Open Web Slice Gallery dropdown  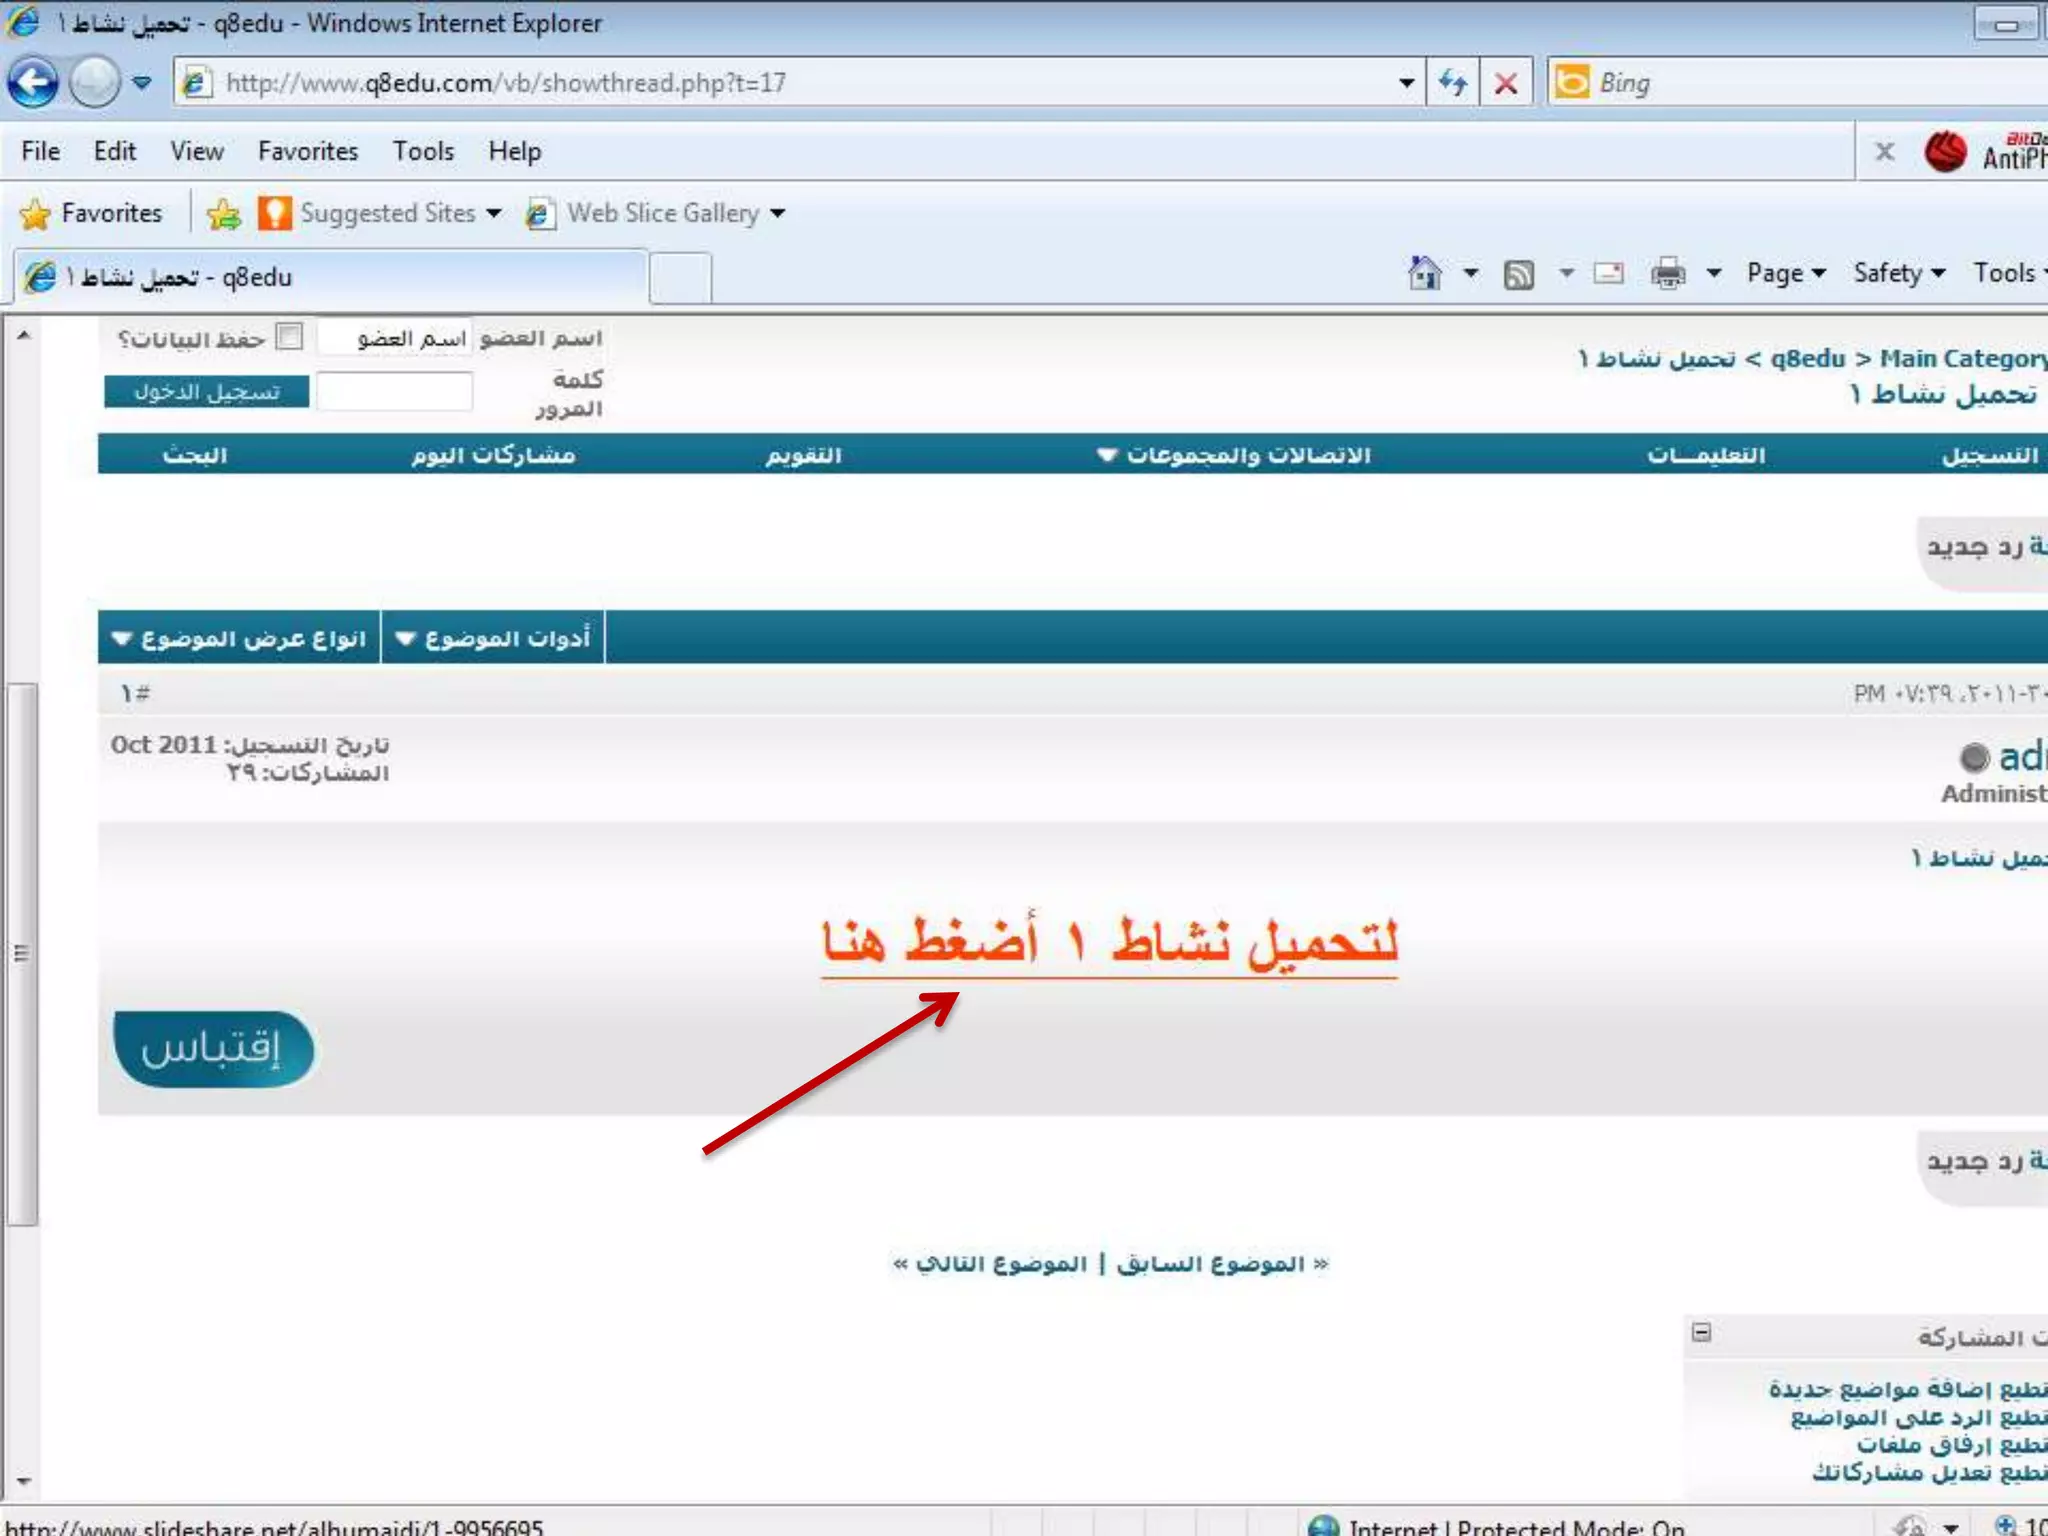pyautogui.click(x=656, y=213)
